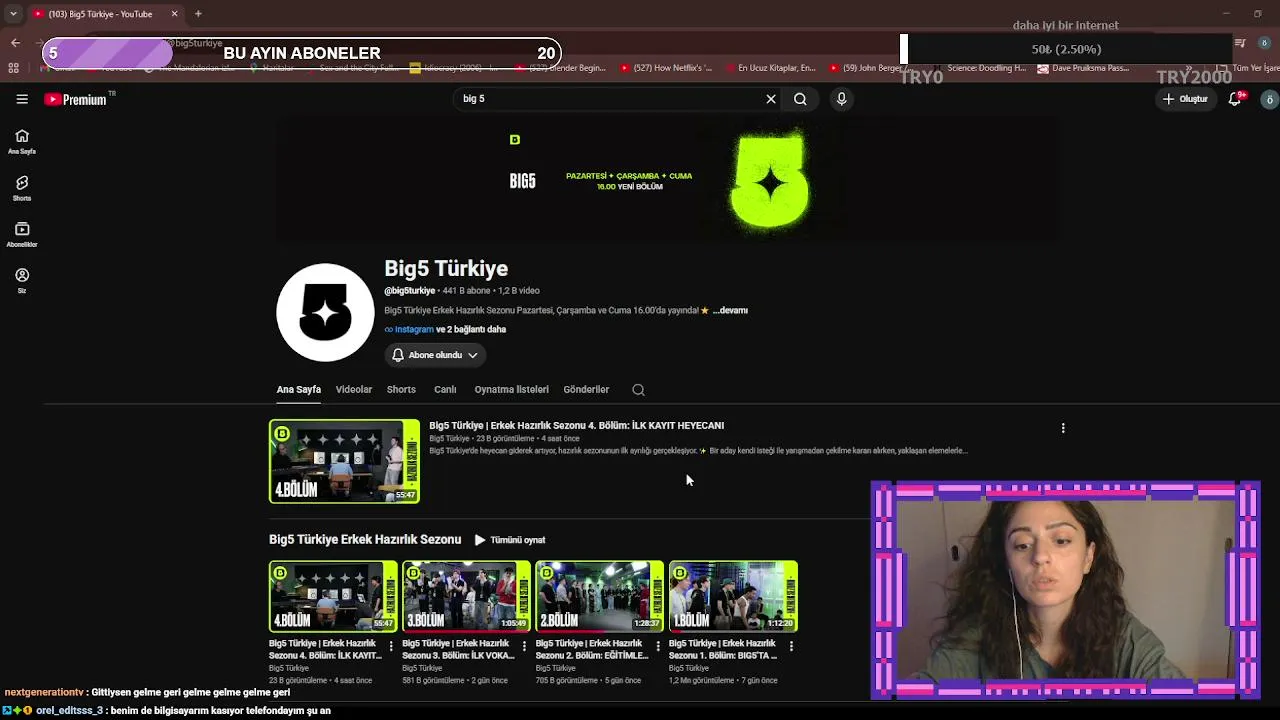Switch to the Videolar tab
The width and height of the screenshot is (1280, 720).
(354, 390)
